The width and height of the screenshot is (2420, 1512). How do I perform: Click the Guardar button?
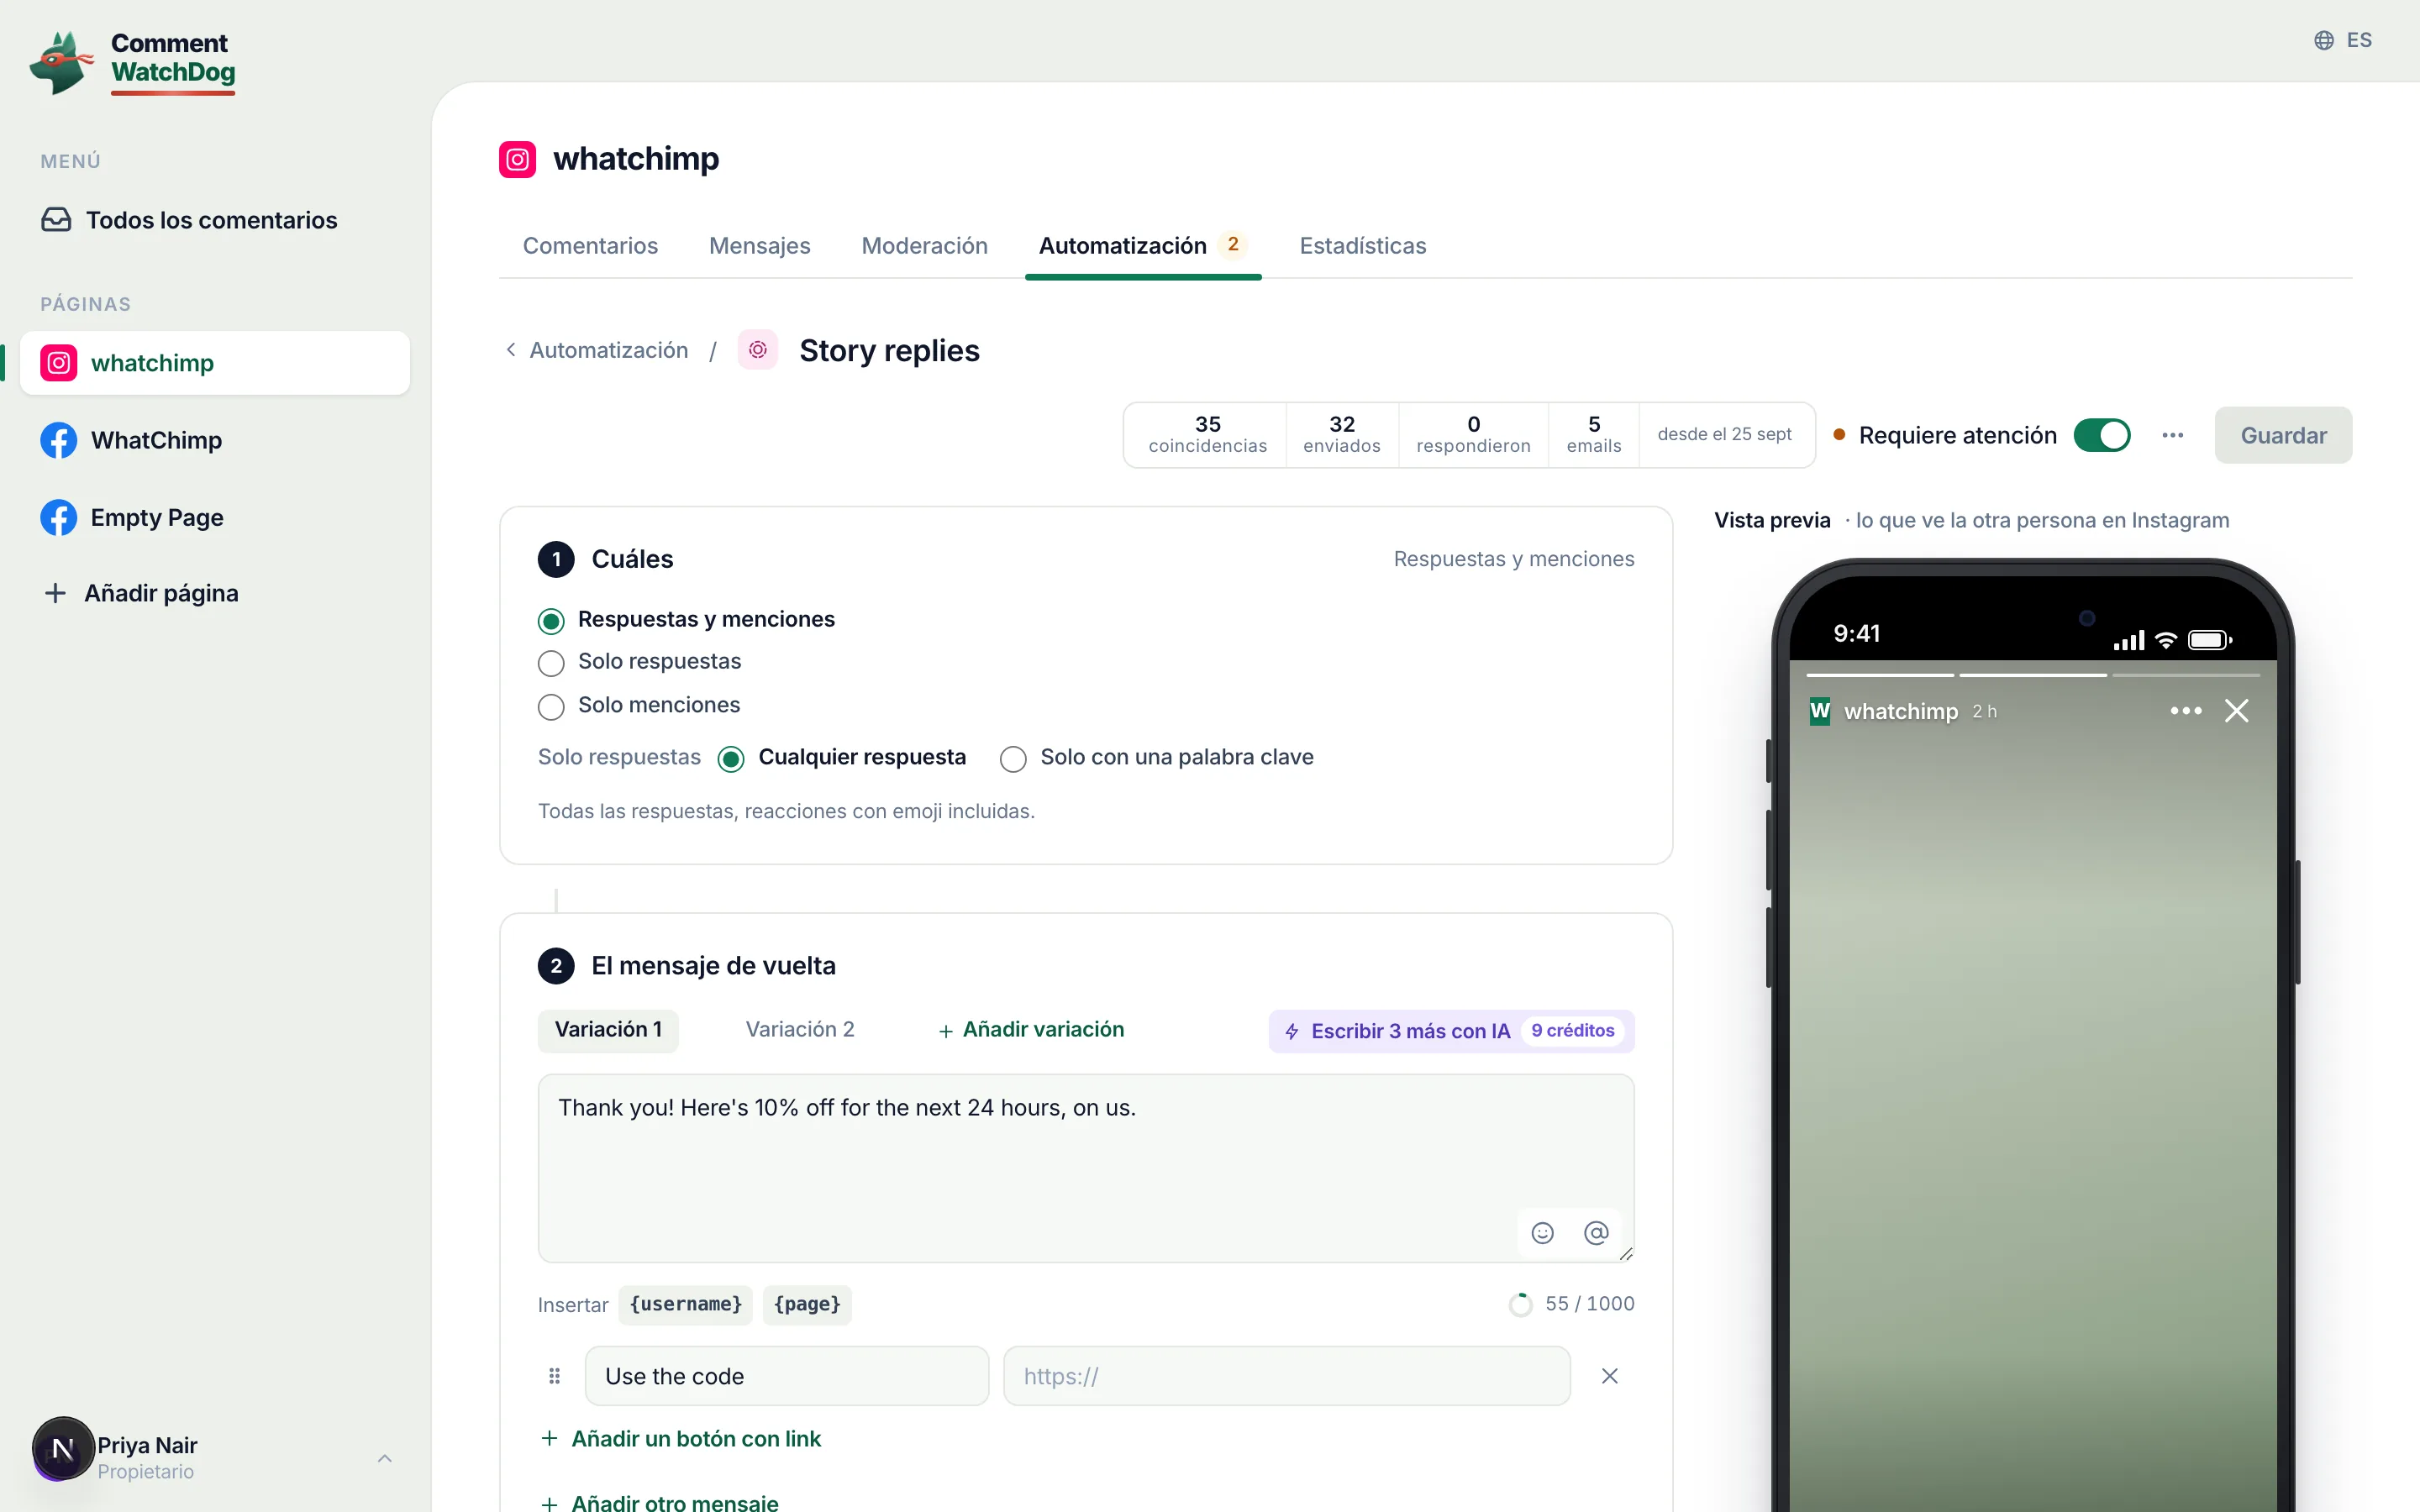point(2283,435)
